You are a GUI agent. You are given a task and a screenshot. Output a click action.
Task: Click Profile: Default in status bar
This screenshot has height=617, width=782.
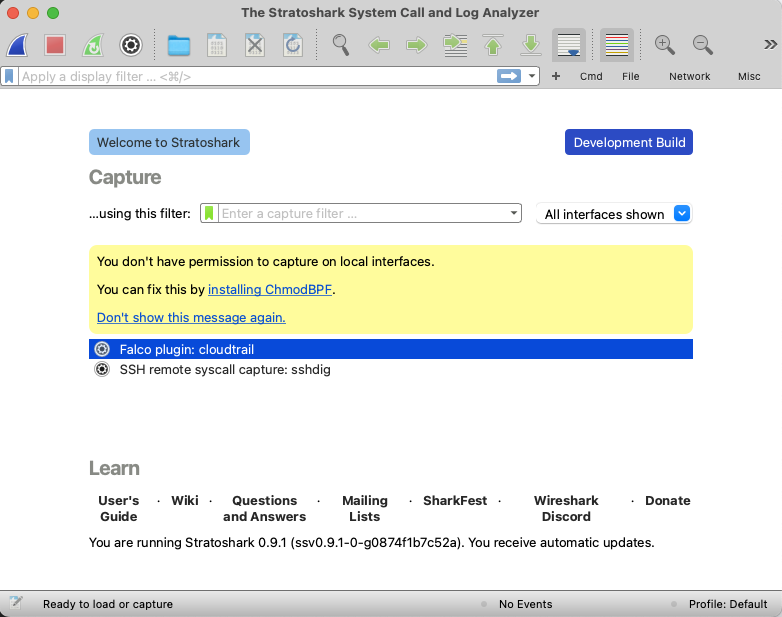(728, 604)
